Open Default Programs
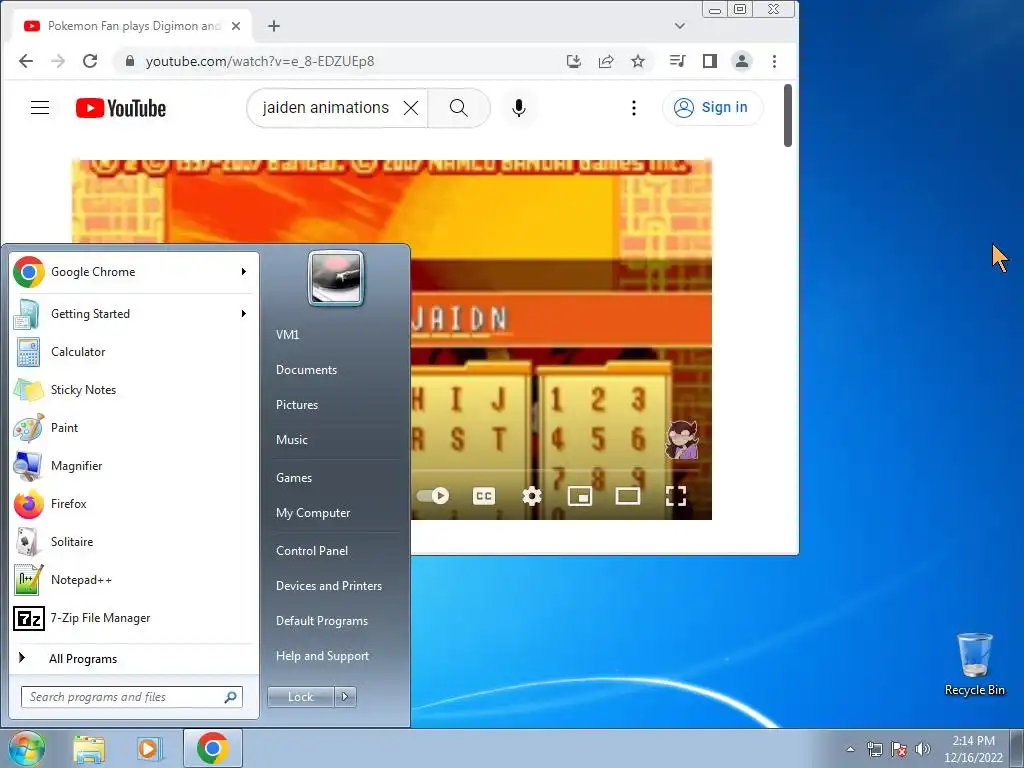This screenshot has height=768, width=1024. pos(321,621)
